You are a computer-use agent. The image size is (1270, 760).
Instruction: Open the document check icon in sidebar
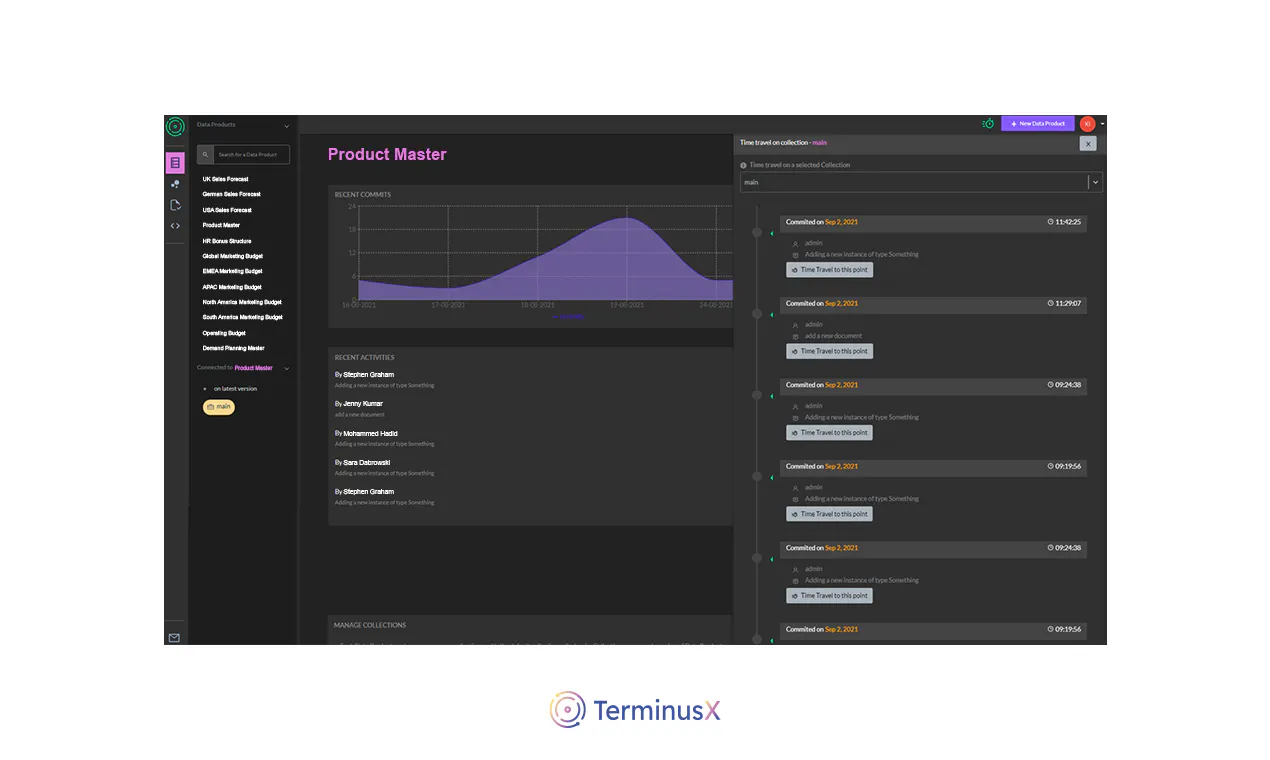[x=175, y=205]
